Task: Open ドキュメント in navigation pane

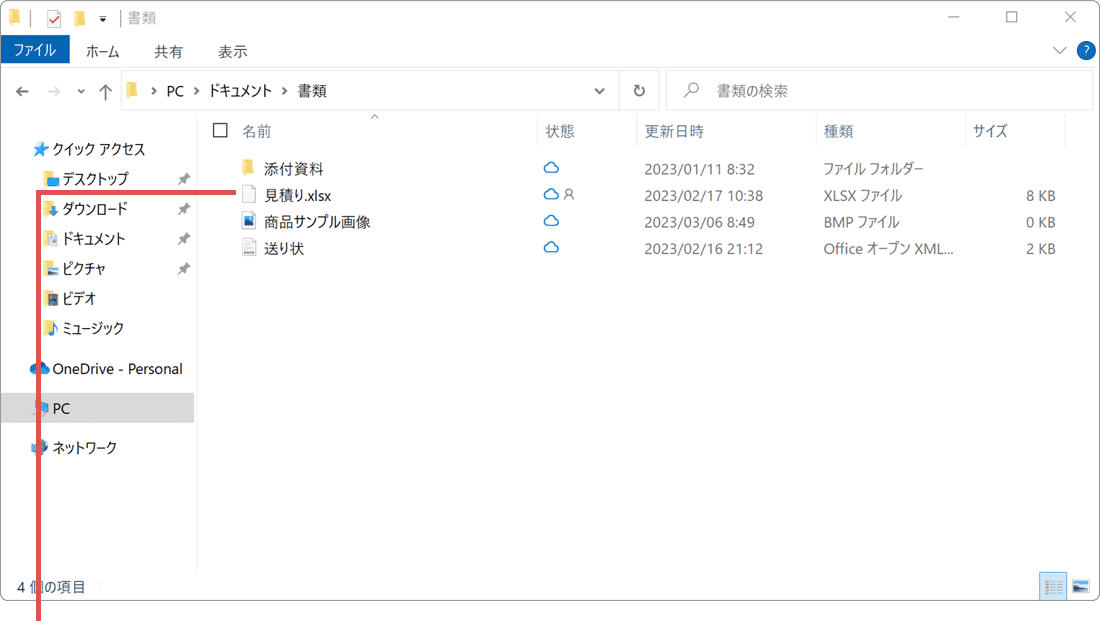Action: (93, 239)
